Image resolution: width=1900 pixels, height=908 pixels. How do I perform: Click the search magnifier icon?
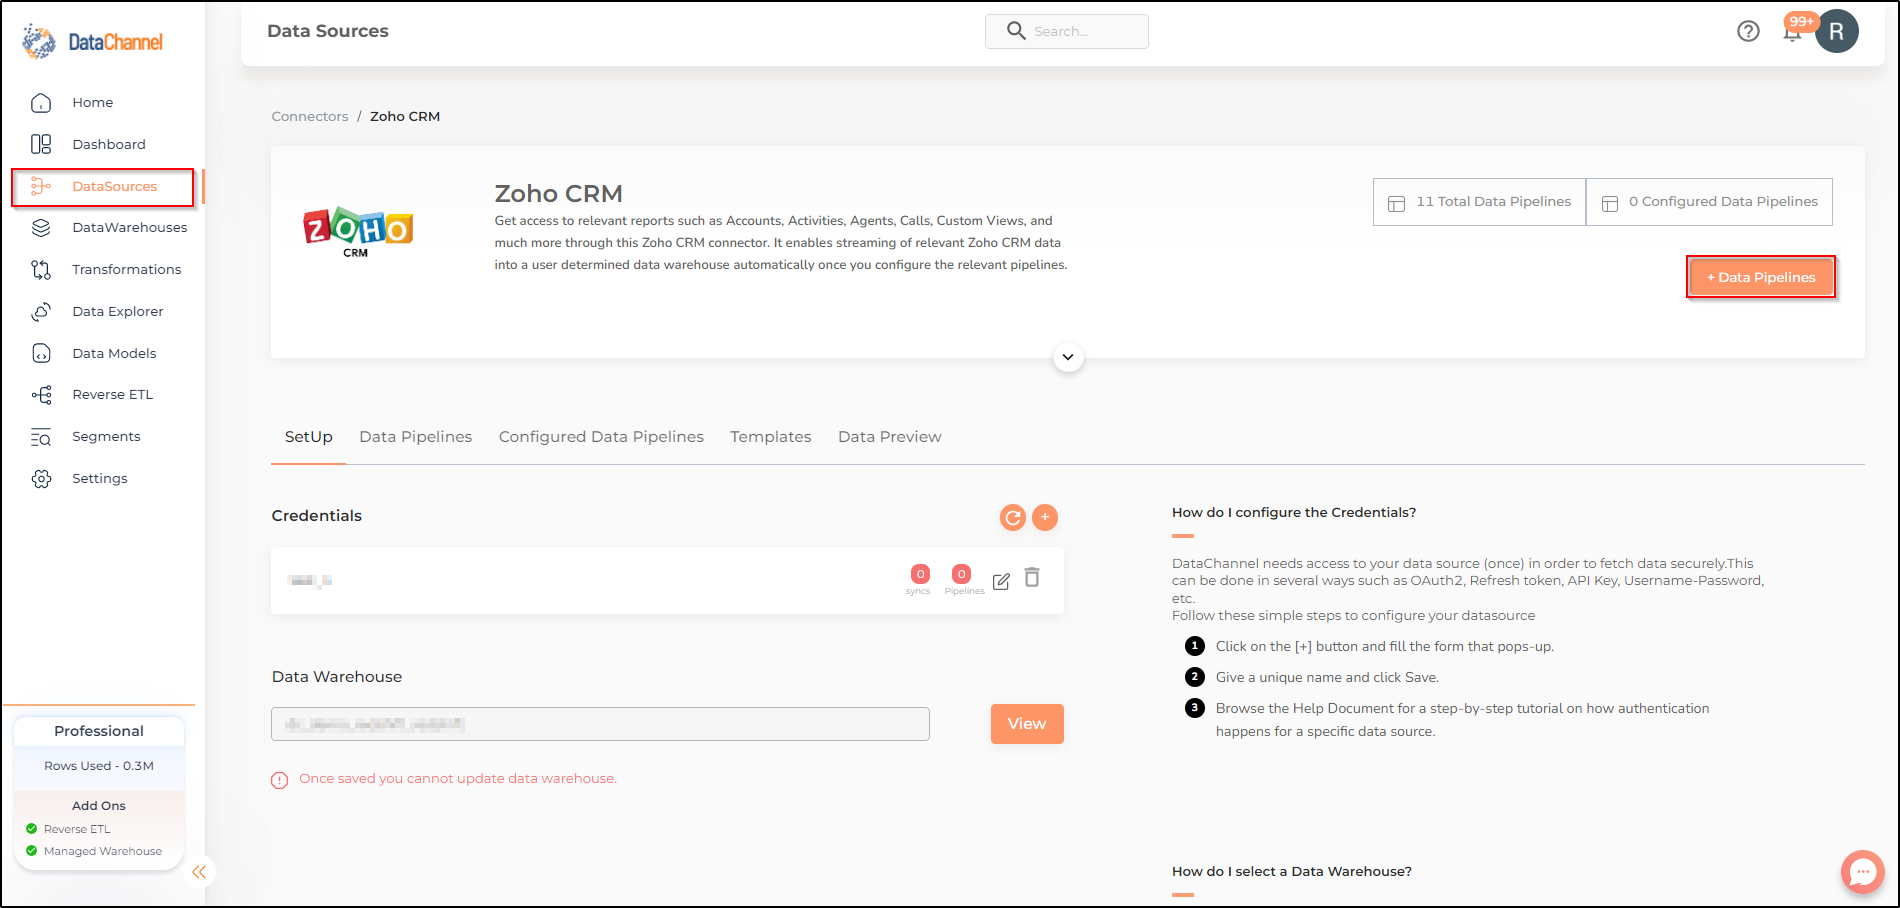pos(1016,31)
